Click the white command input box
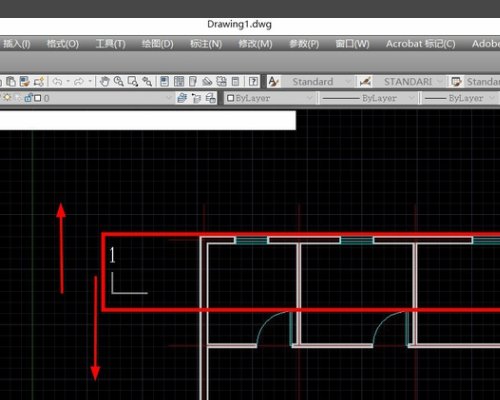This screenshot has width=500, height=400. [x=148, y=120]
